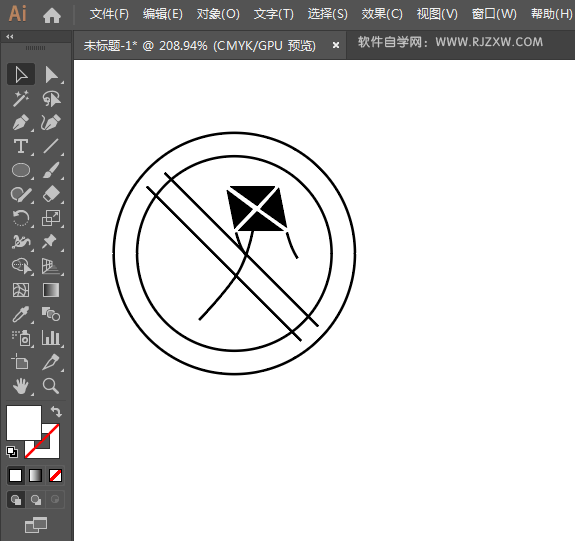Image resolution: width=575 pixels, height=541 pixels.
Task: Select the Ellipse tool
Action: (x=21, y=171)
